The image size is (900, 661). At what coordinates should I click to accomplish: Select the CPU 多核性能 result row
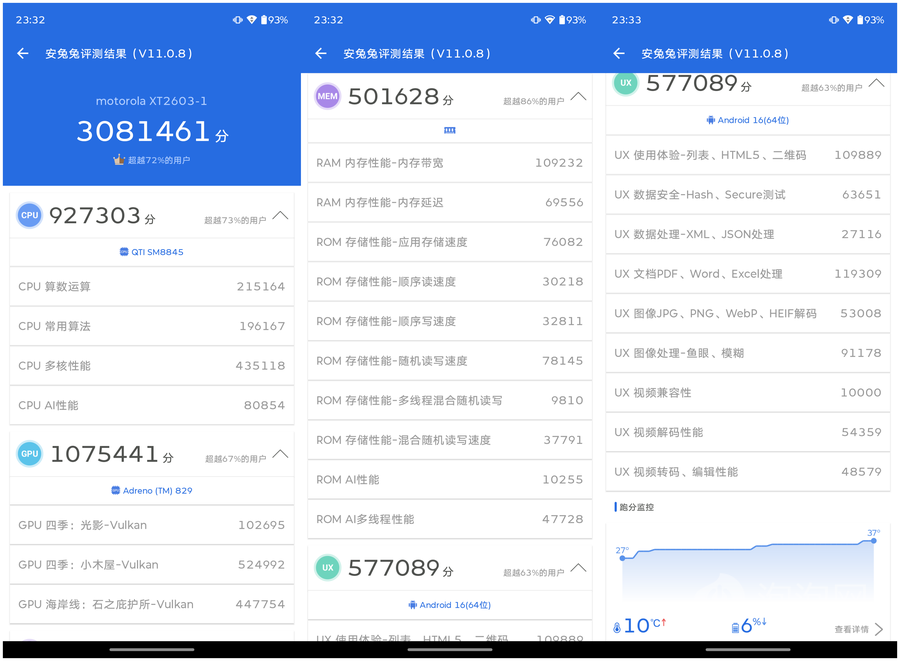[151, 365]
